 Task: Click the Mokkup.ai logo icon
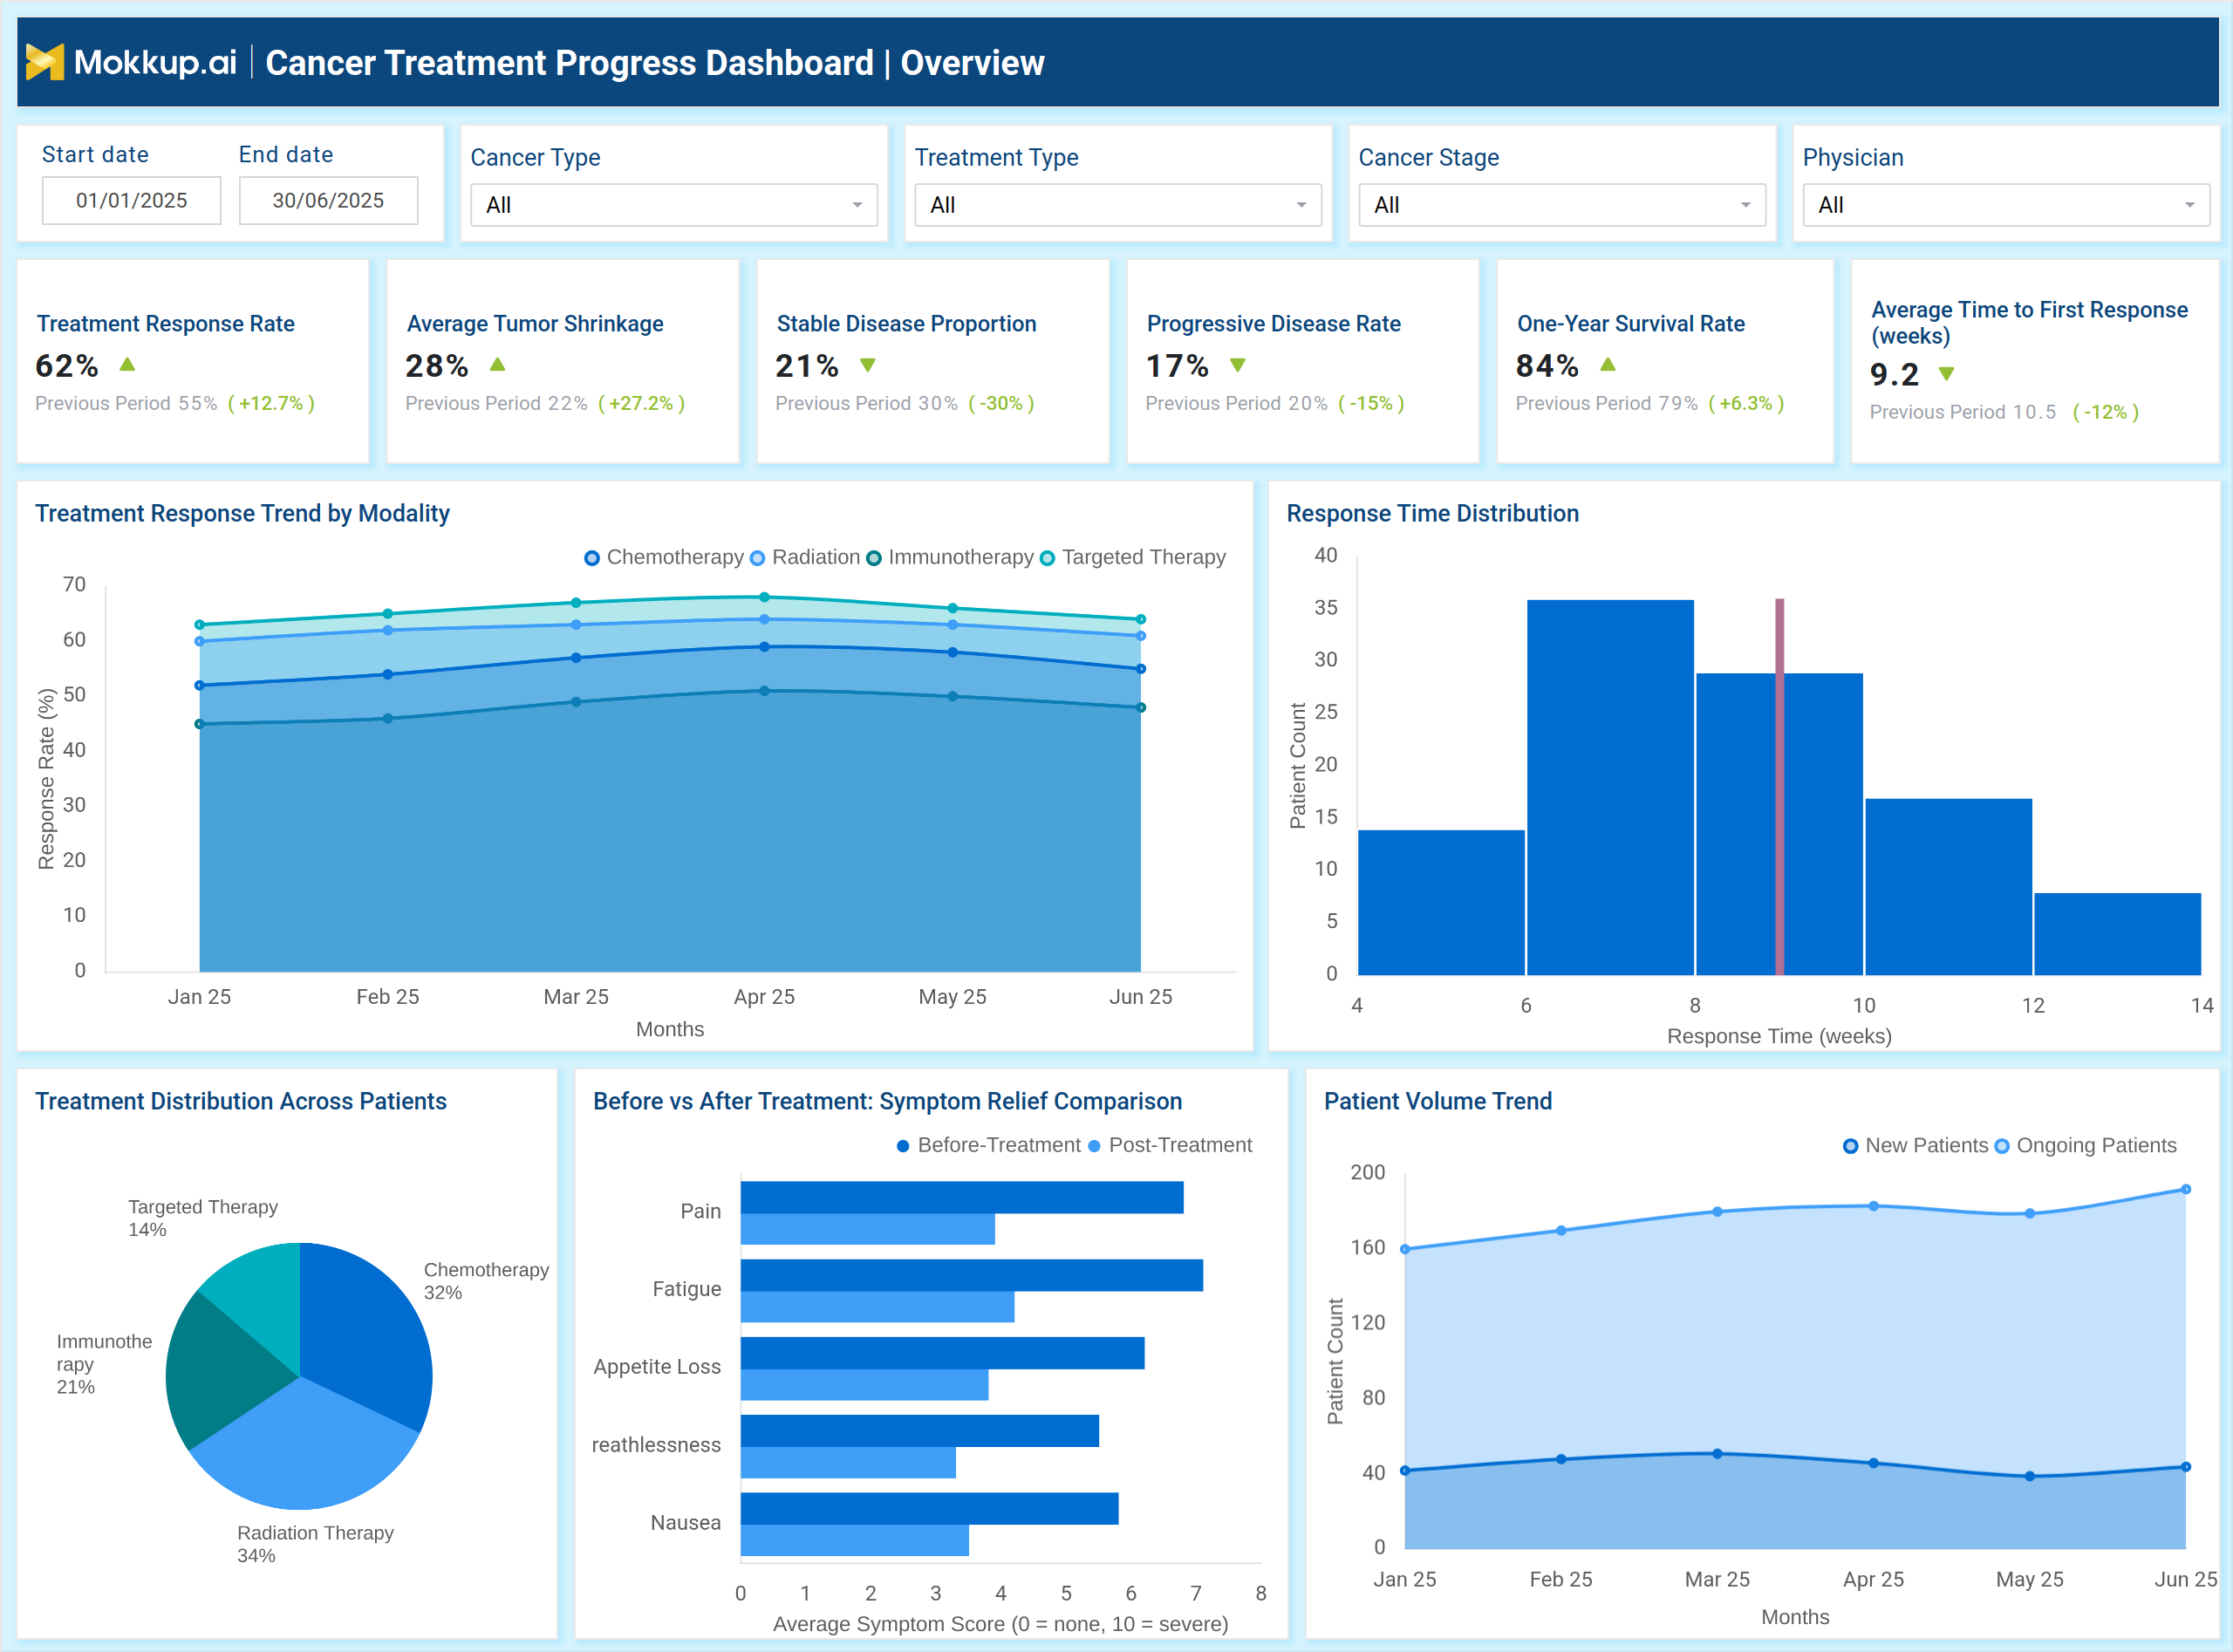point(45,62)
